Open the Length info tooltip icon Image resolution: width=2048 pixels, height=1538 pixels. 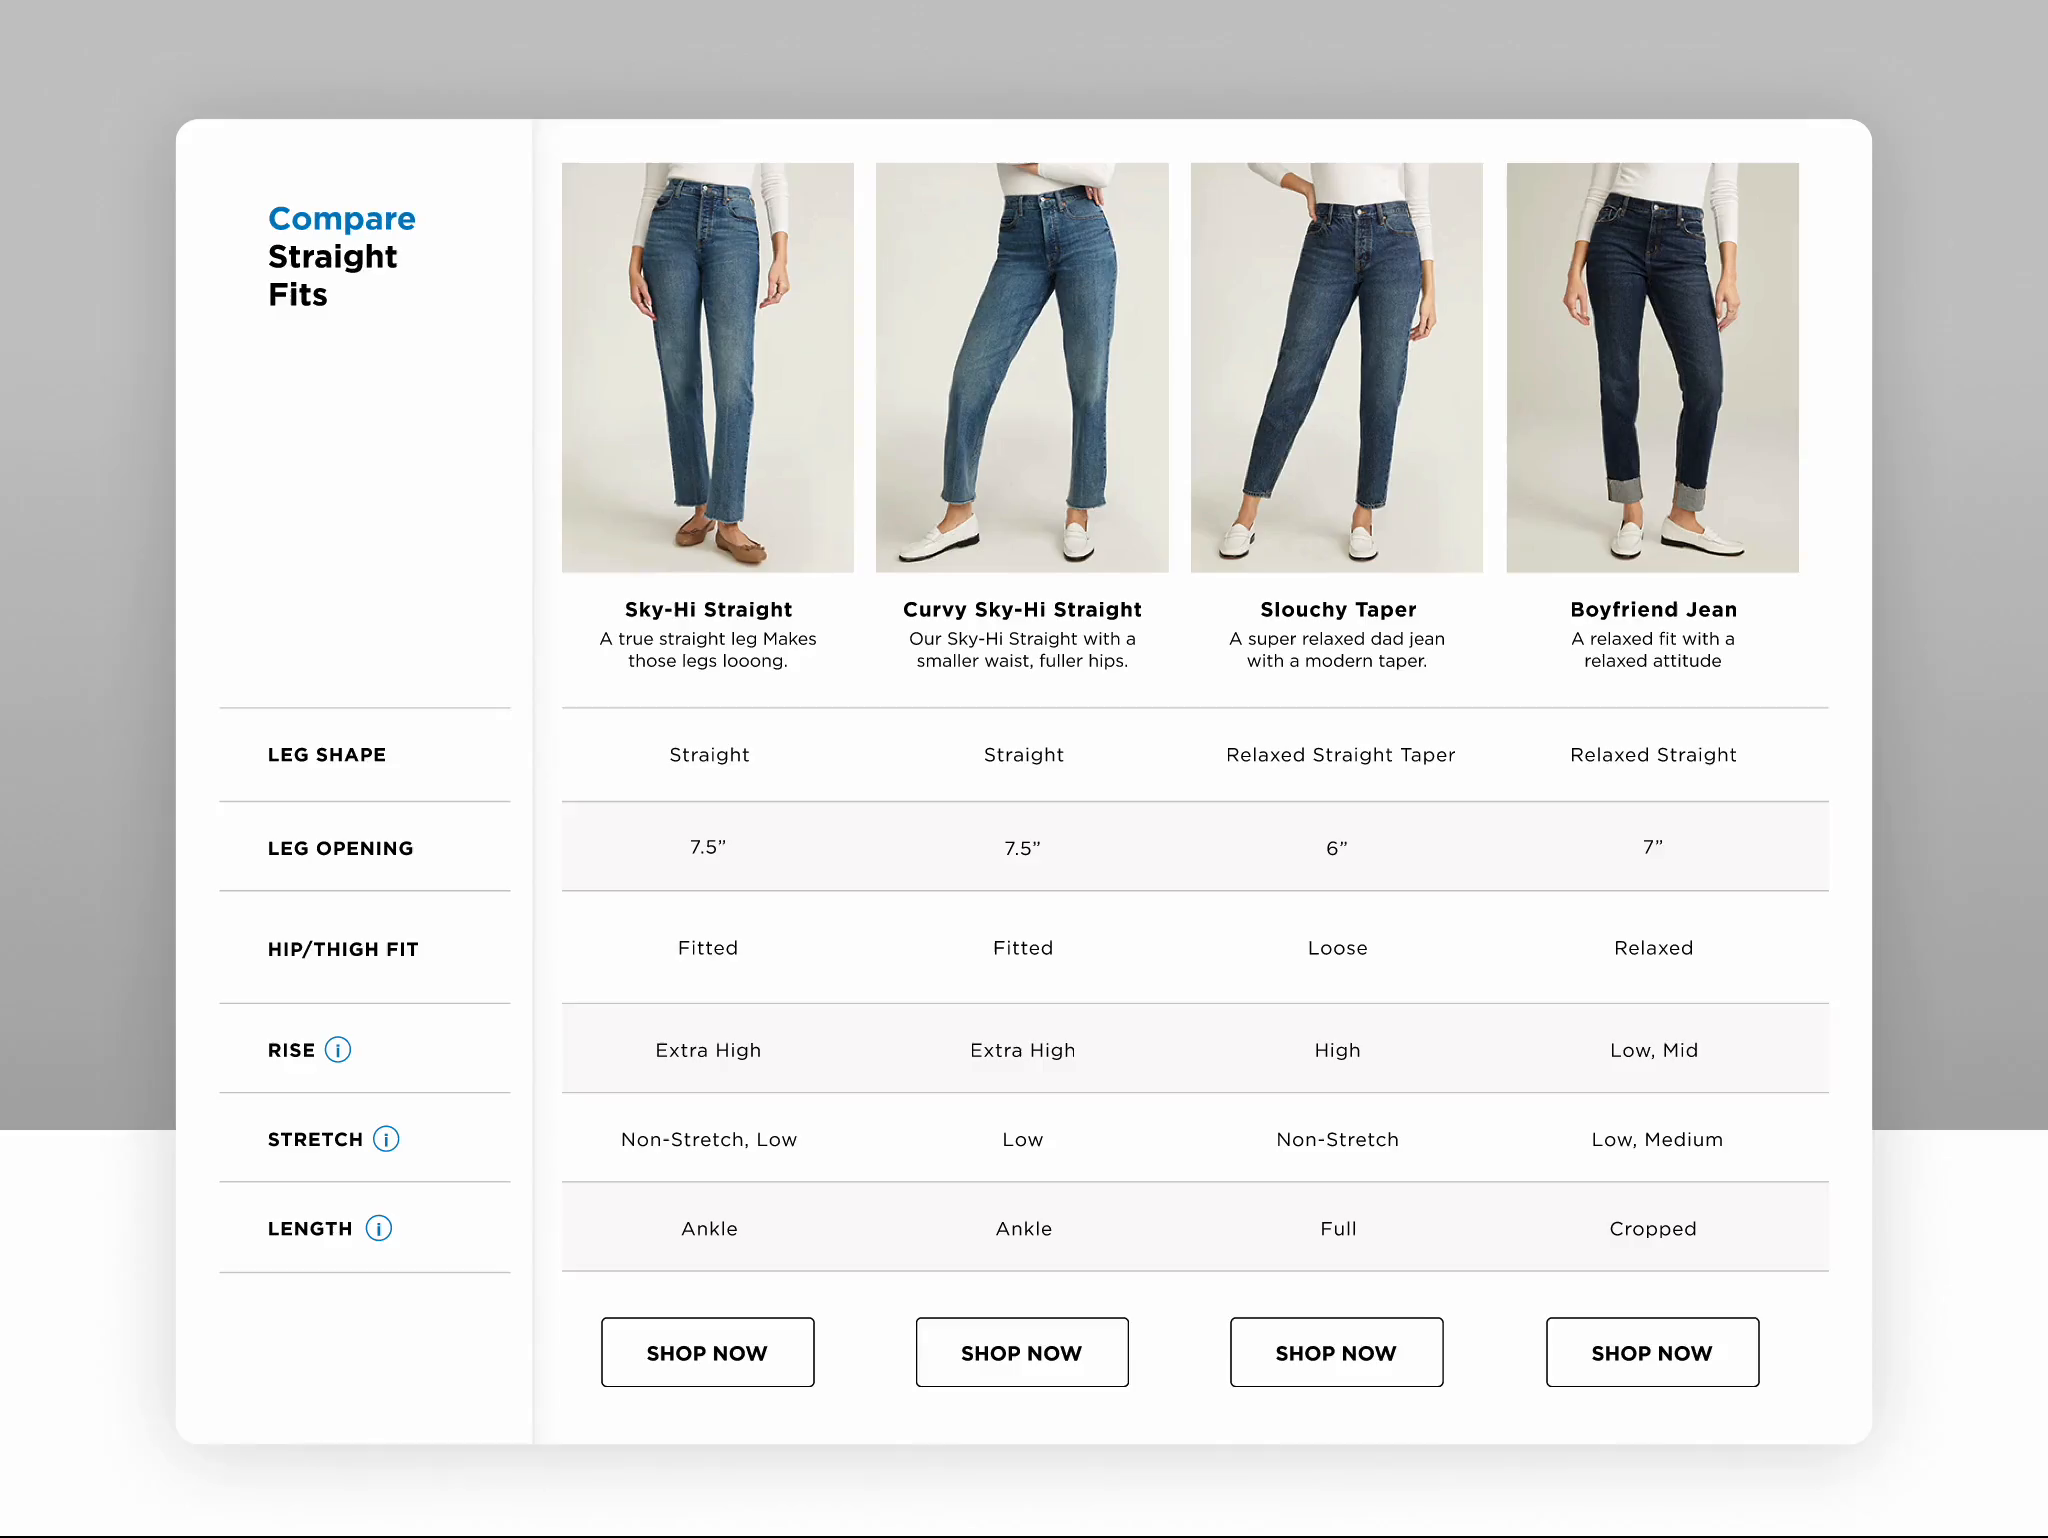[x=378, y=1228]
